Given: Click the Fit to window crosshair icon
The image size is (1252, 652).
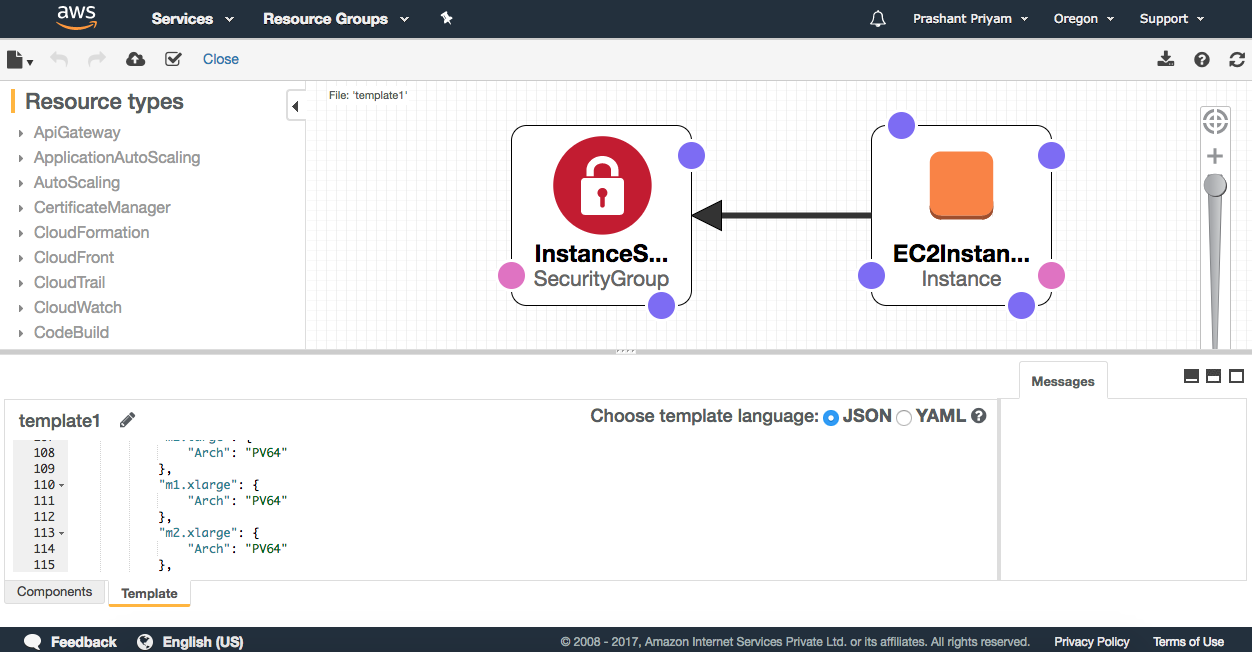Looking at the screenshot, I should 1215,122.
